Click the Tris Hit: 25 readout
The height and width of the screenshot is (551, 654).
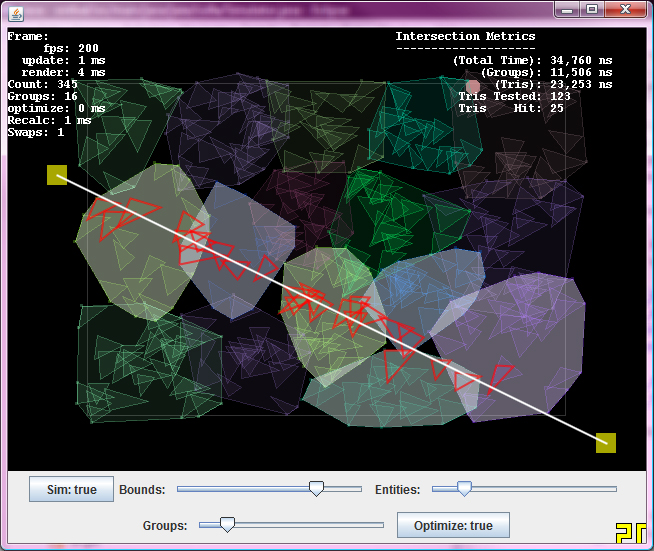click(510, 108)
